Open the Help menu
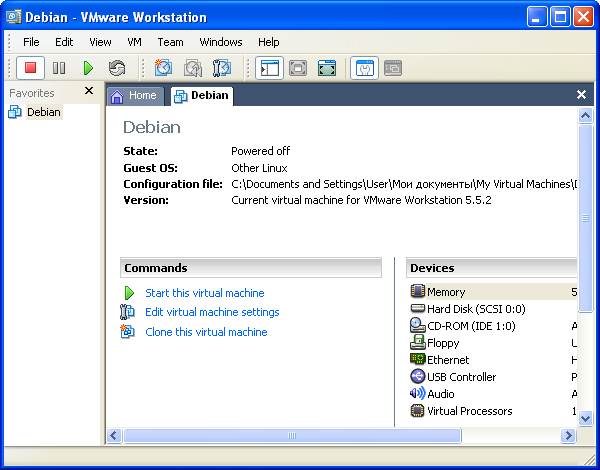600x470 pixels. (269, 42)
